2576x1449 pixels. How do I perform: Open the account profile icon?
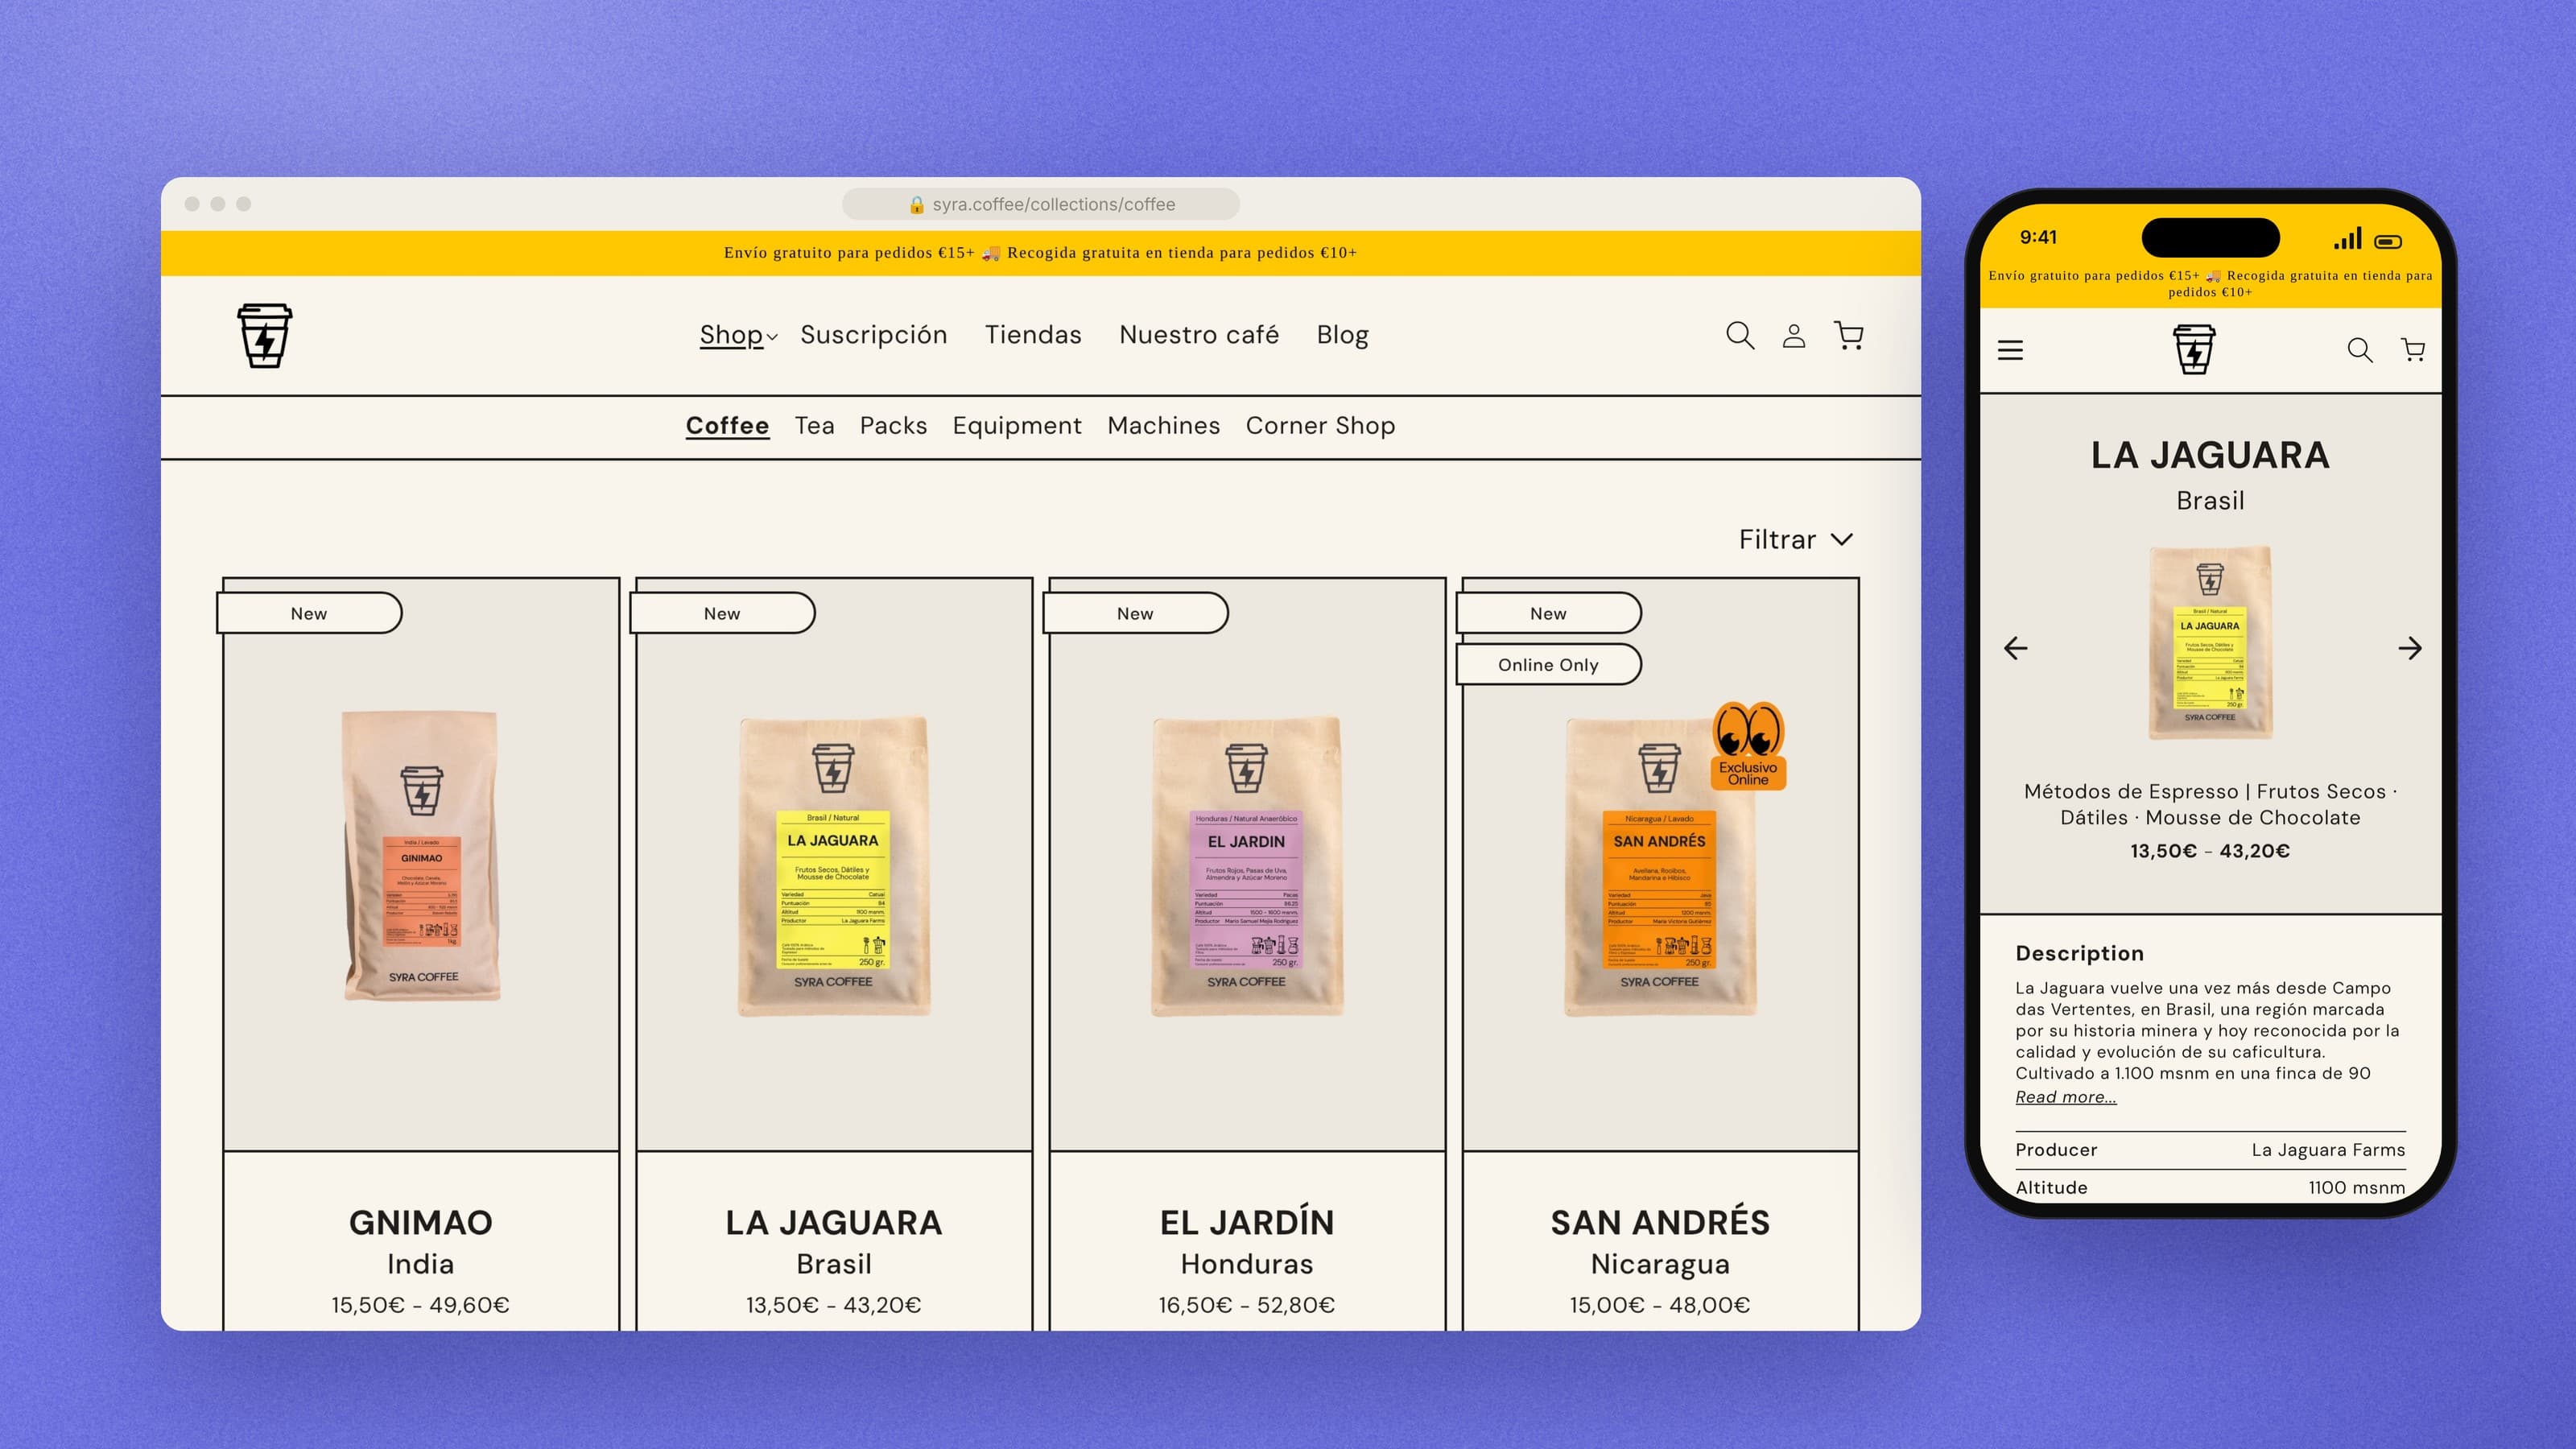pos(1794,336)
